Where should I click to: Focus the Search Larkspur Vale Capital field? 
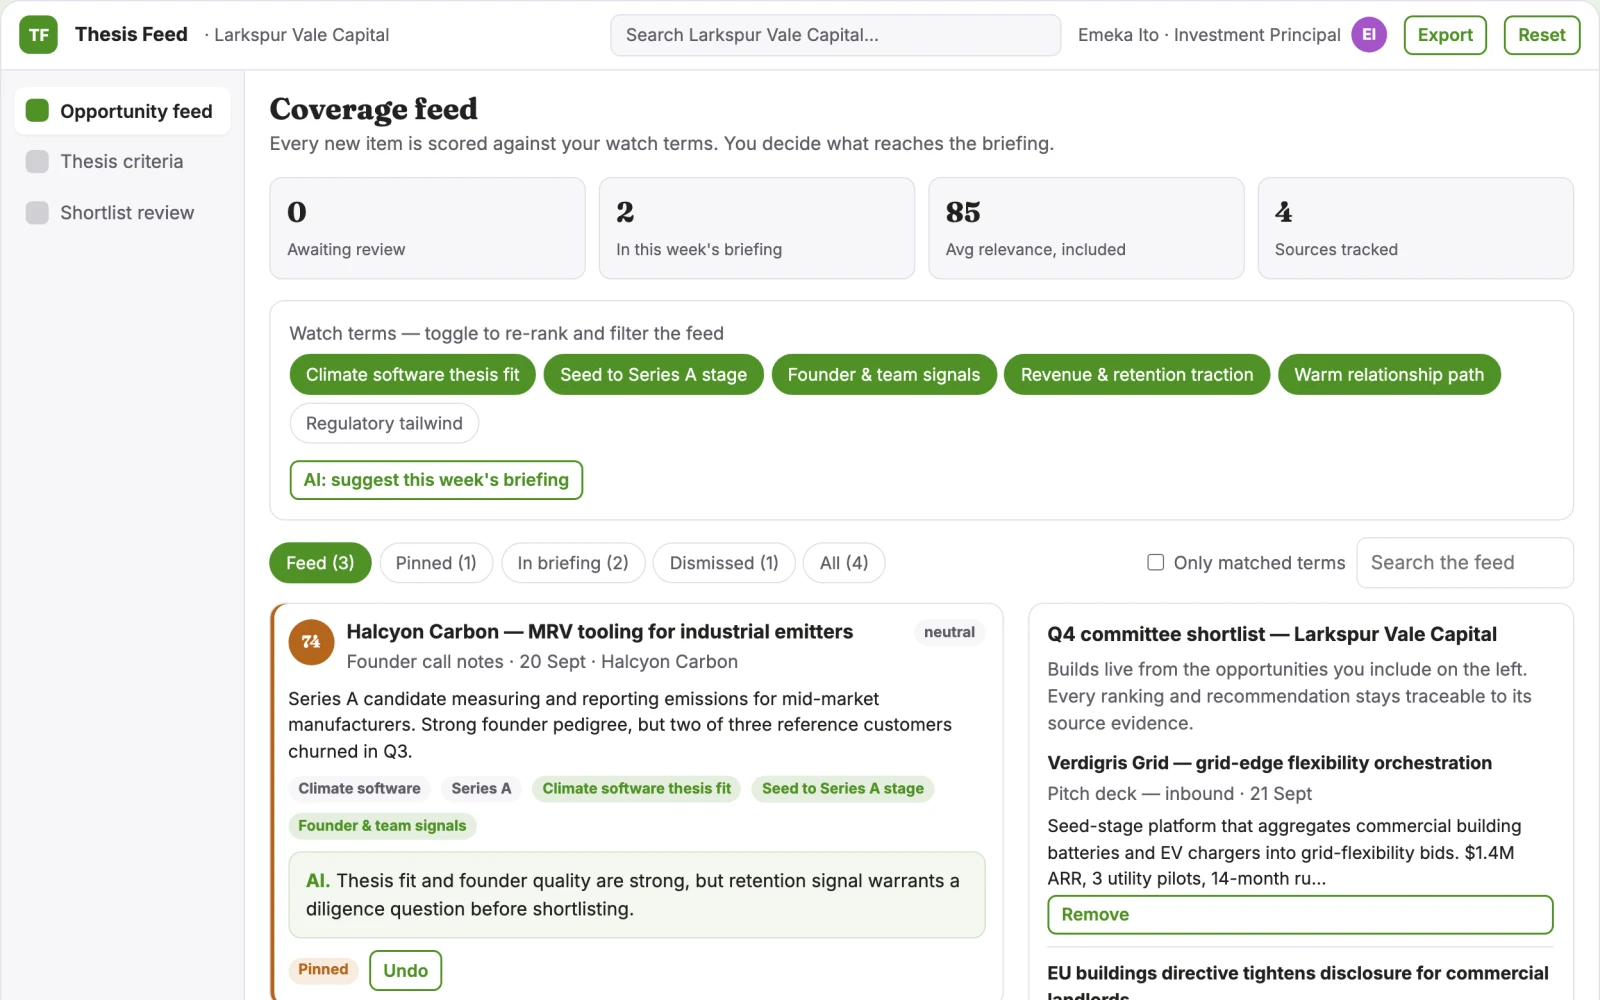835,35
